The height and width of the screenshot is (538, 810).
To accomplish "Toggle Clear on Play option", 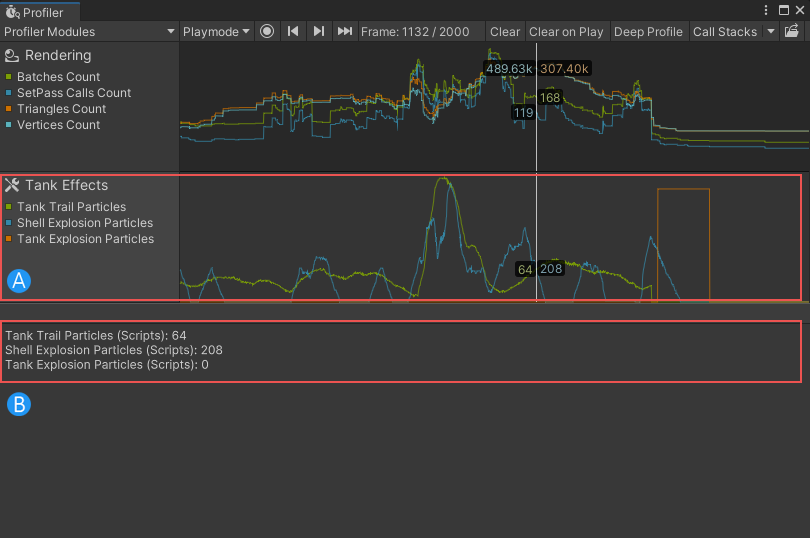I will pos(566,31).
